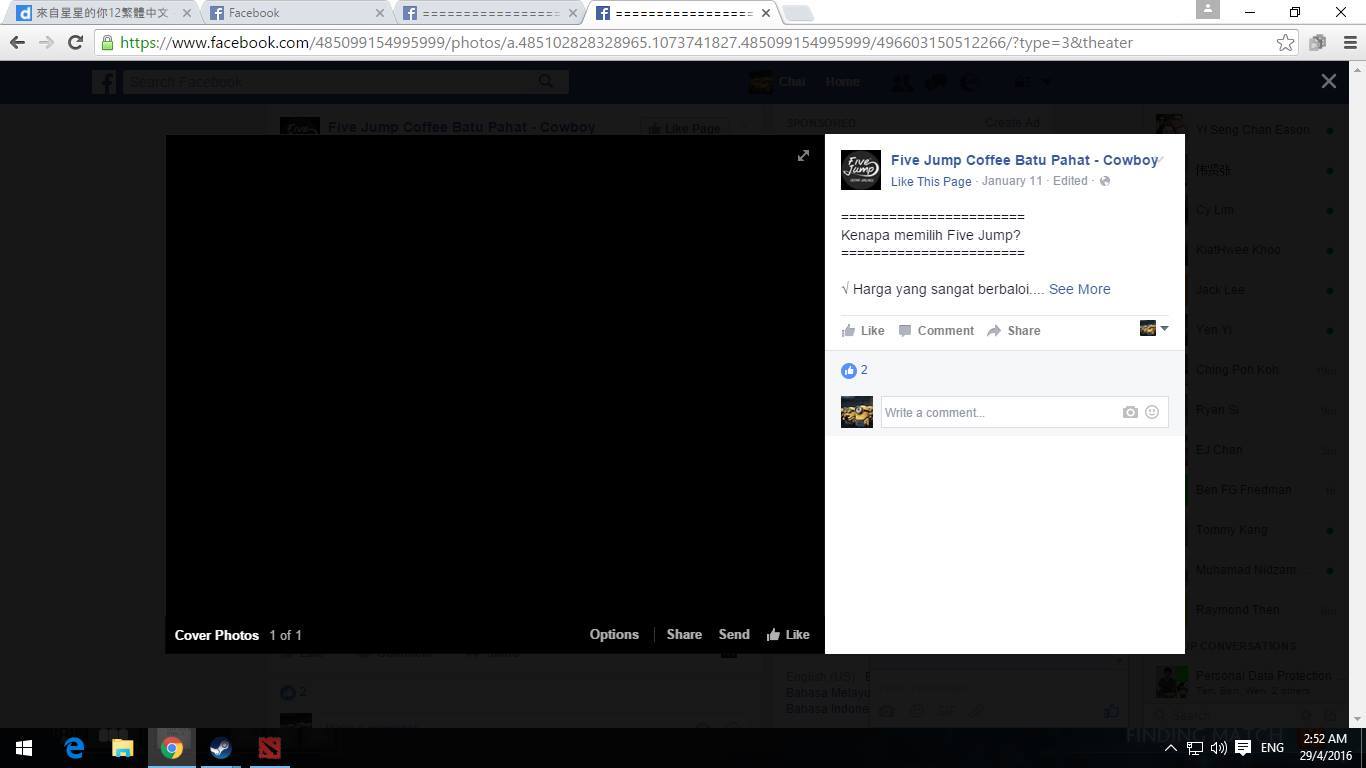Open the Chrome user profile button
This screenshot has width=1366, height=768.
(1208, 9)
